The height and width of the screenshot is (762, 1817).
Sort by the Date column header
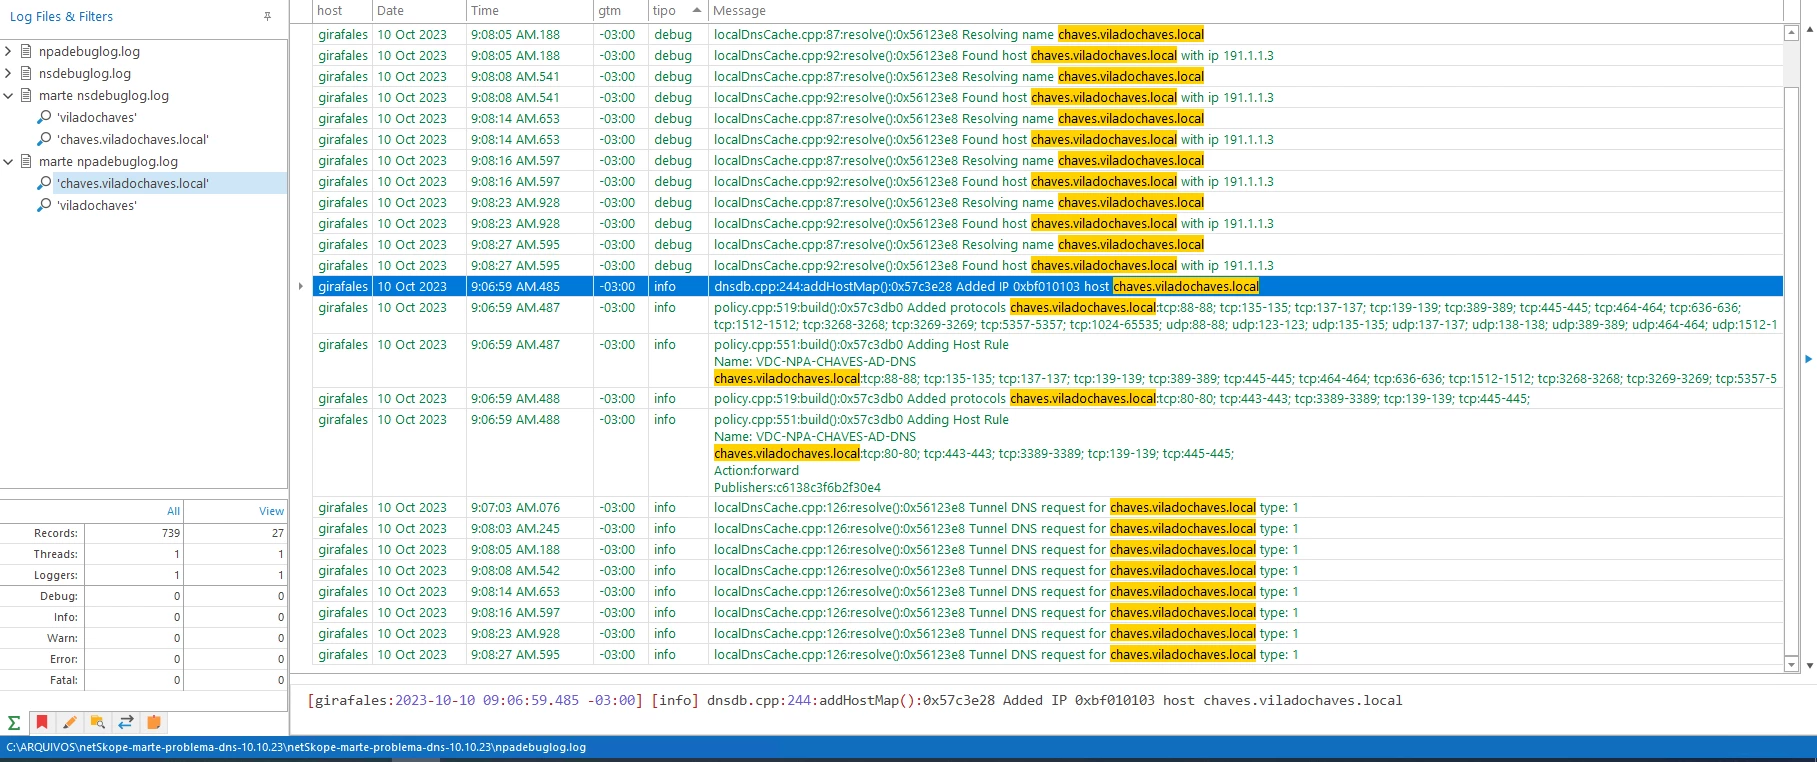[419, 10]
